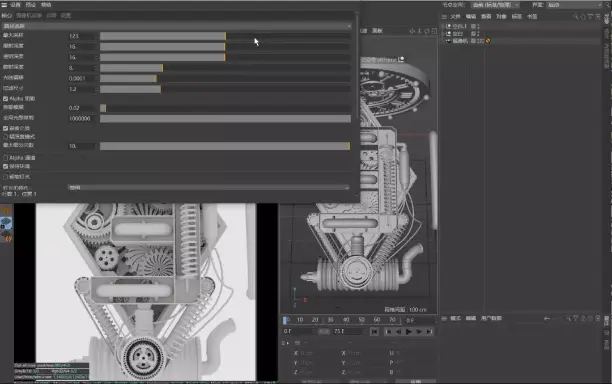Toggle the Alpha shadows checkbox

pos(5,99)
